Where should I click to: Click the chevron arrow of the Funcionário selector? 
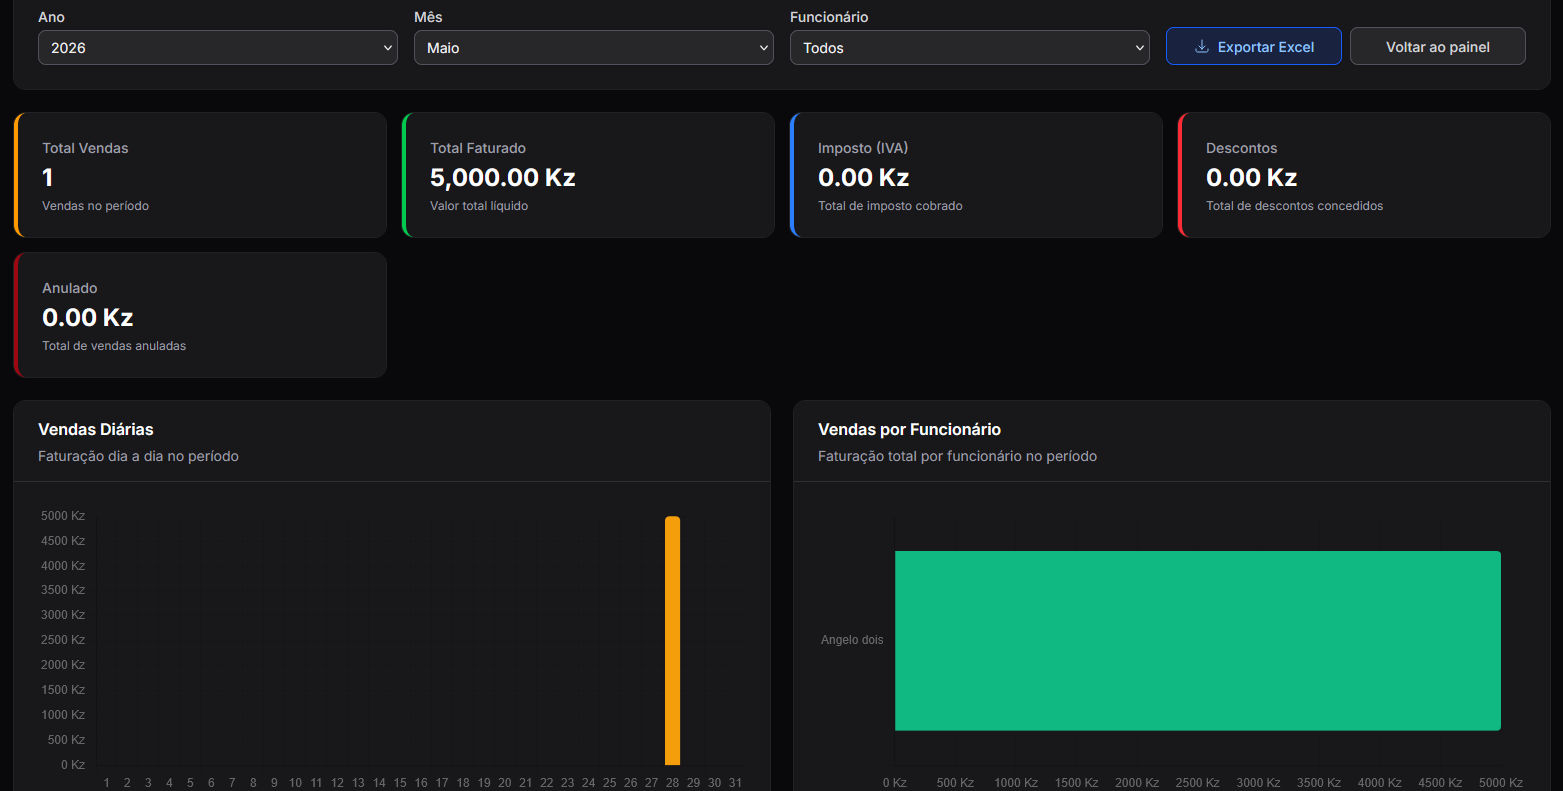(x=1140, y=48)
